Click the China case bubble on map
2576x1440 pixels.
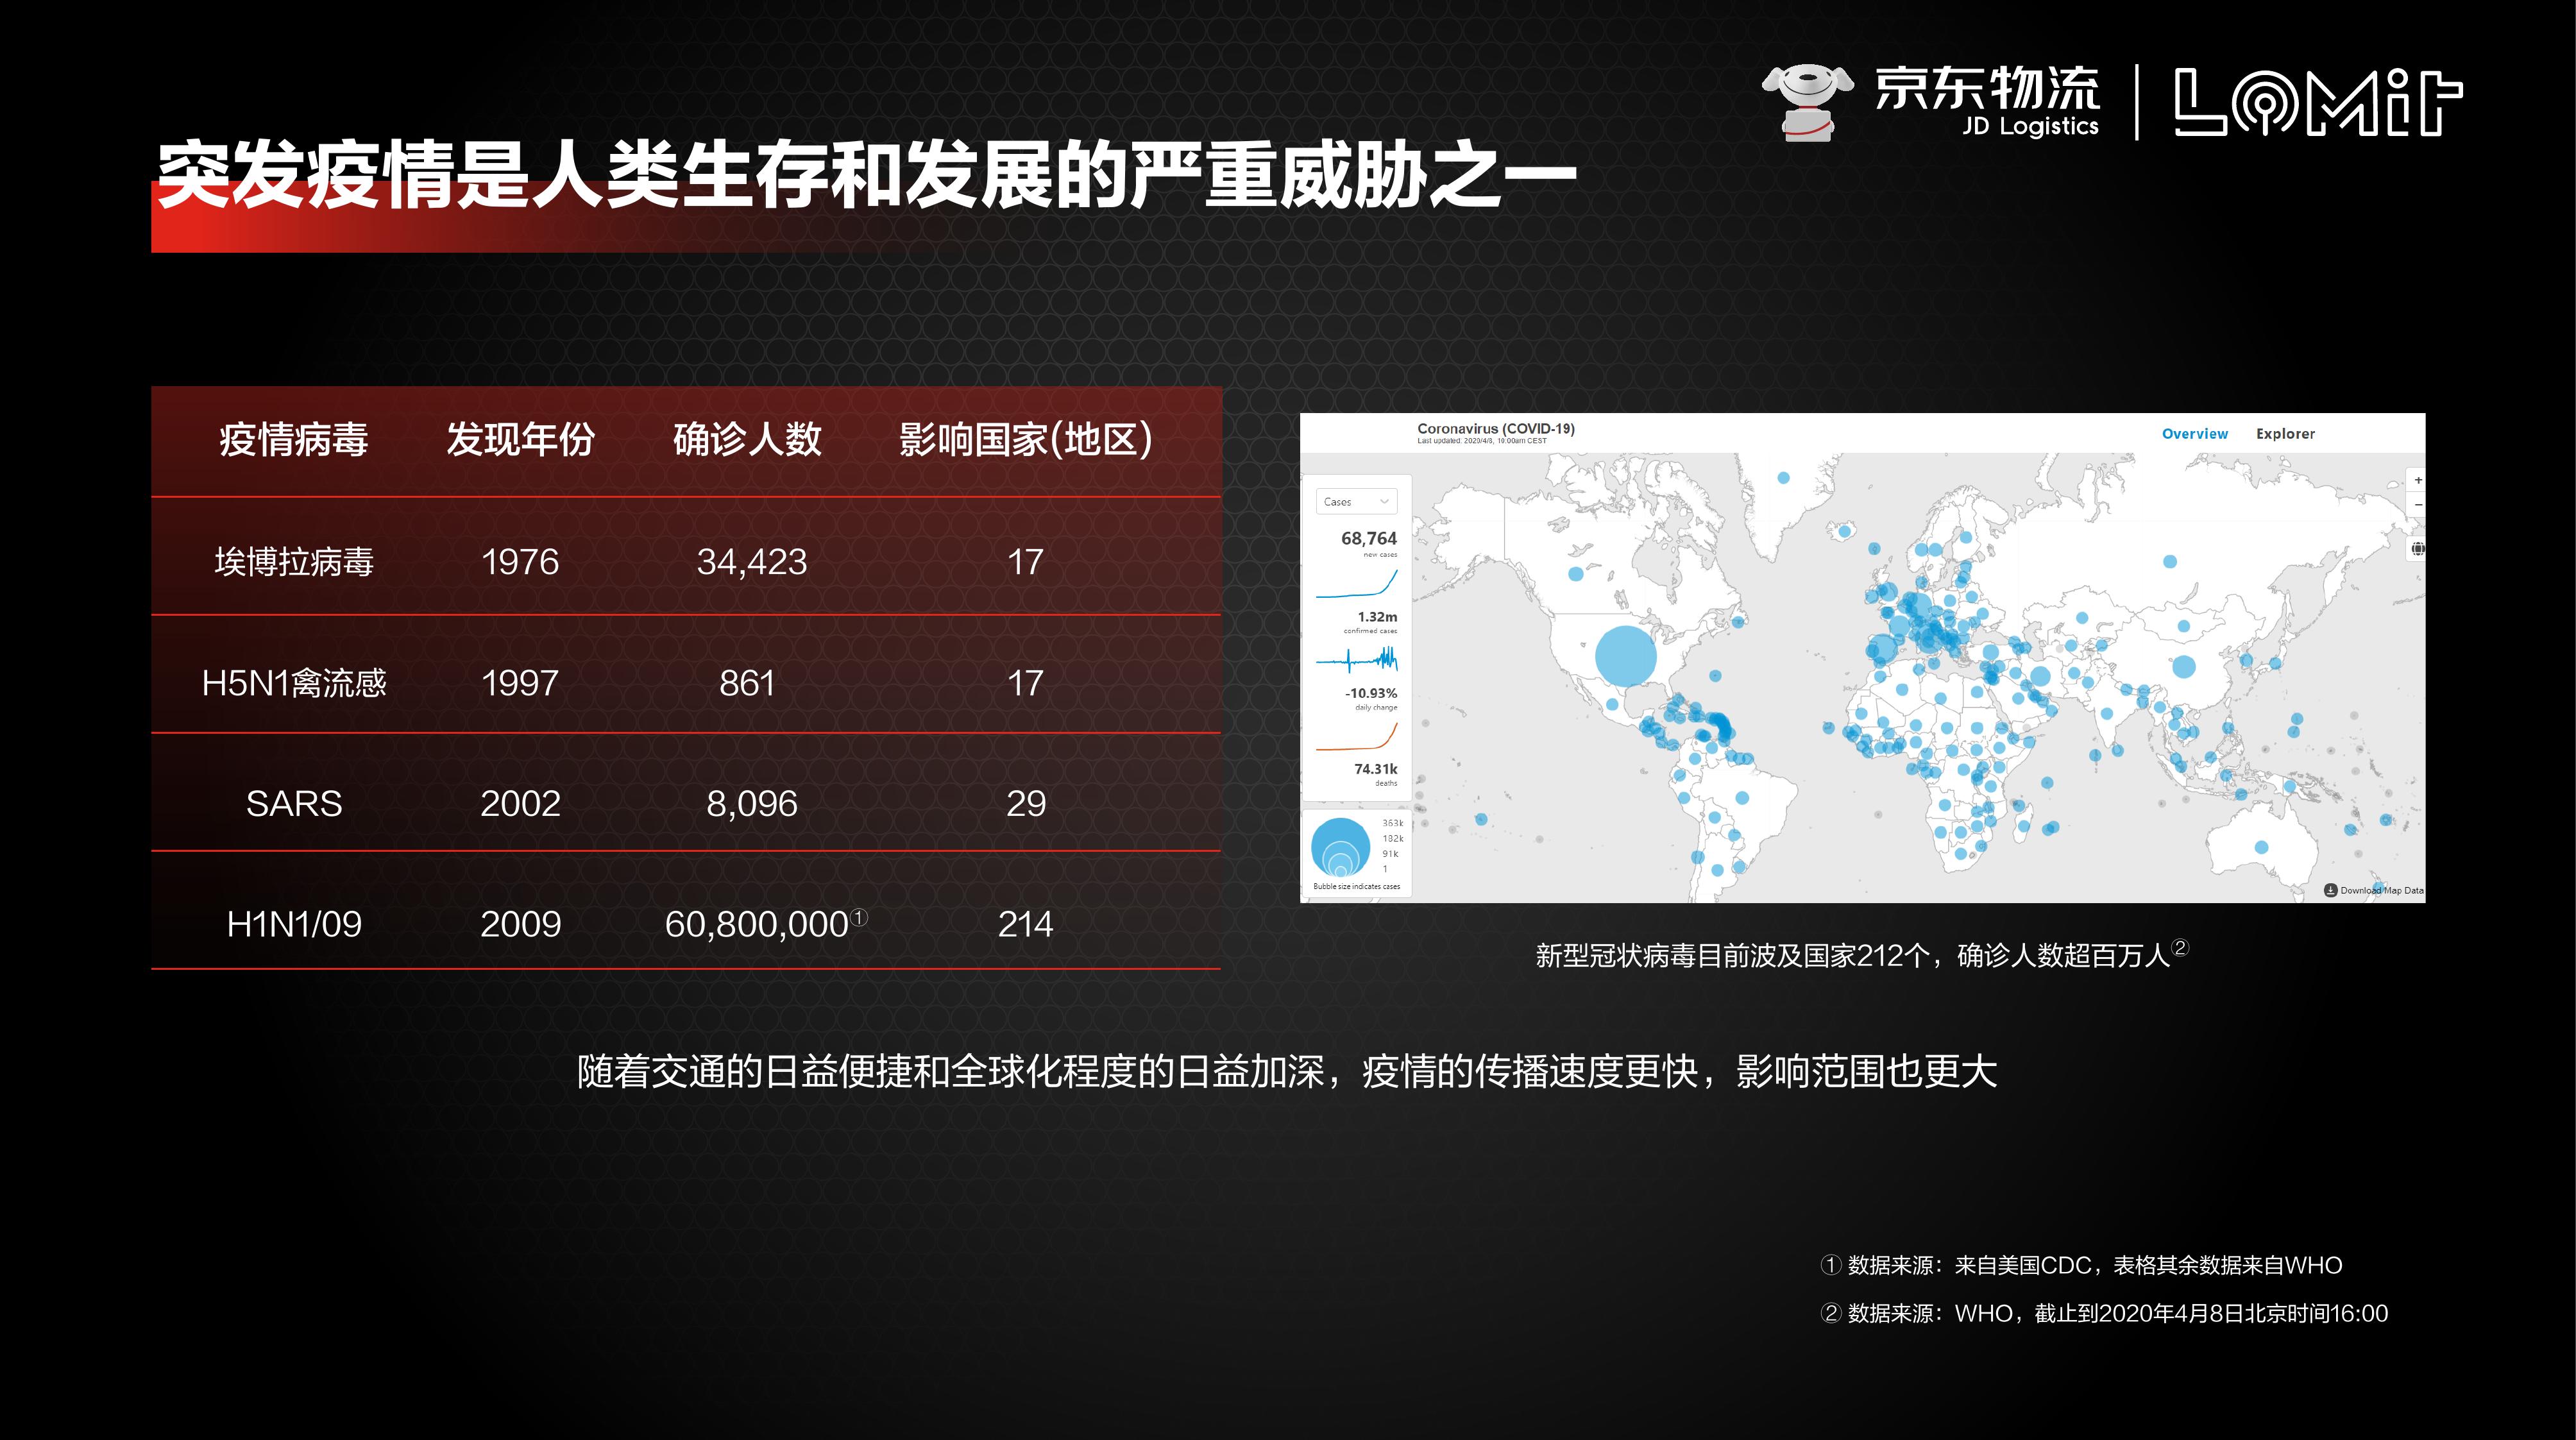[x=2184, y=666]
